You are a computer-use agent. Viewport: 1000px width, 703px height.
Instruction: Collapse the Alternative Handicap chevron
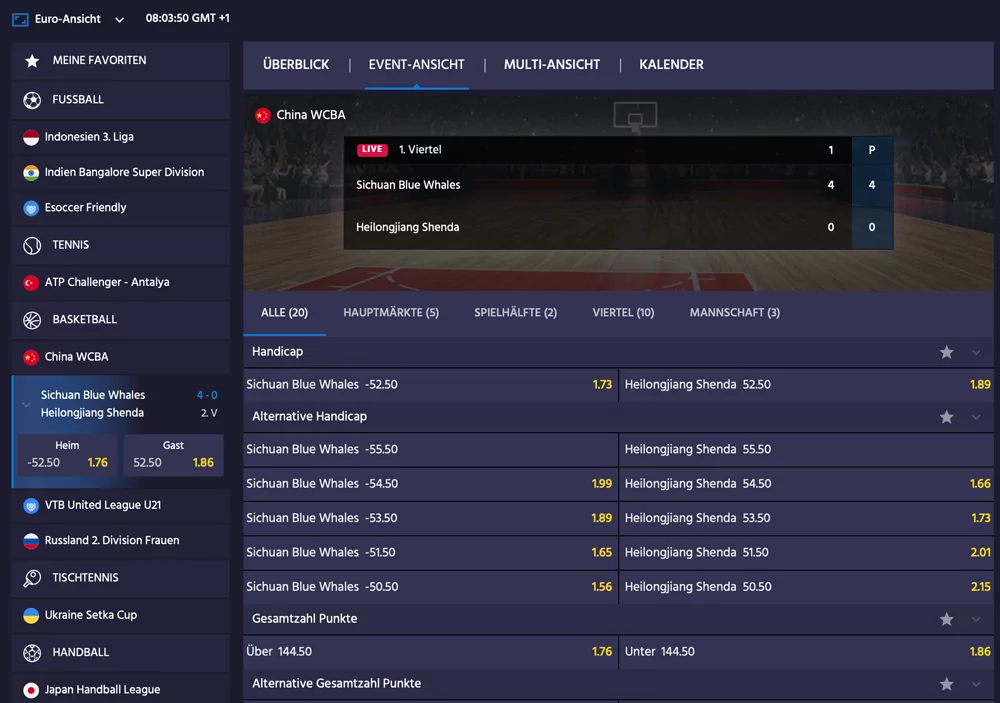976,417
